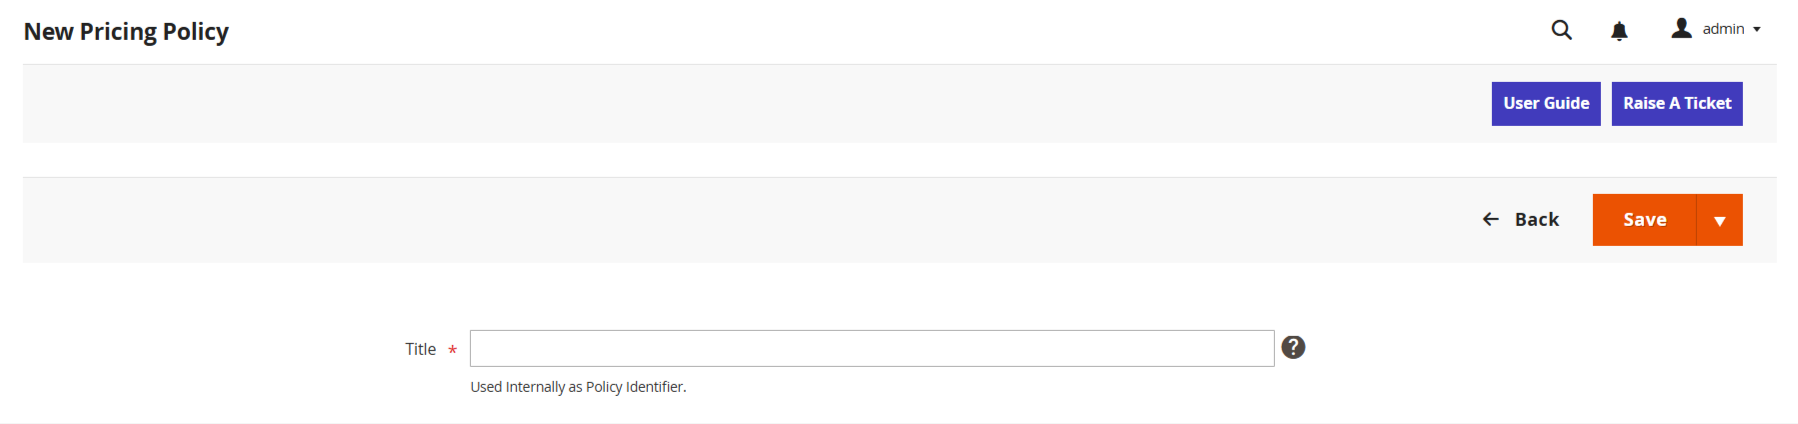Click the 'Used Internally as Policy Identifier' note
The width and height of the screenshot is (1798, 424).
point(578,387)
